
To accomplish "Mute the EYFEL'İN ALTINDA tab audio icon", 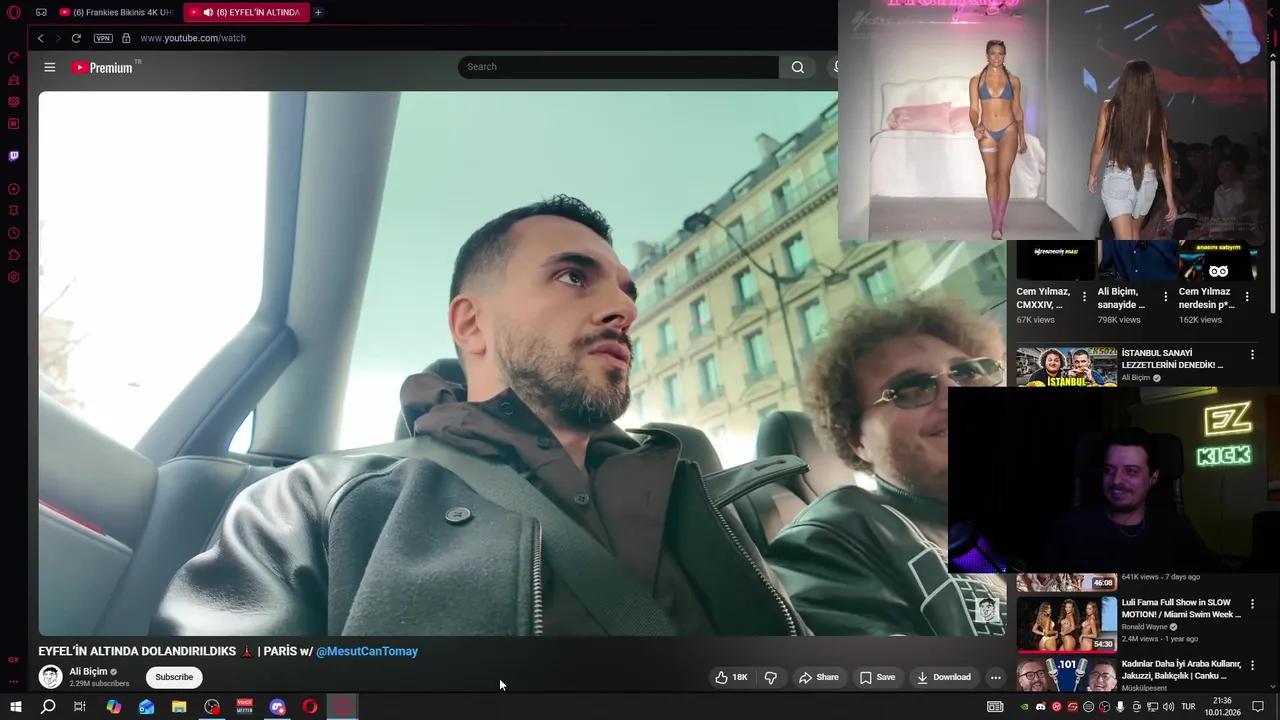I will click(207, 12).
